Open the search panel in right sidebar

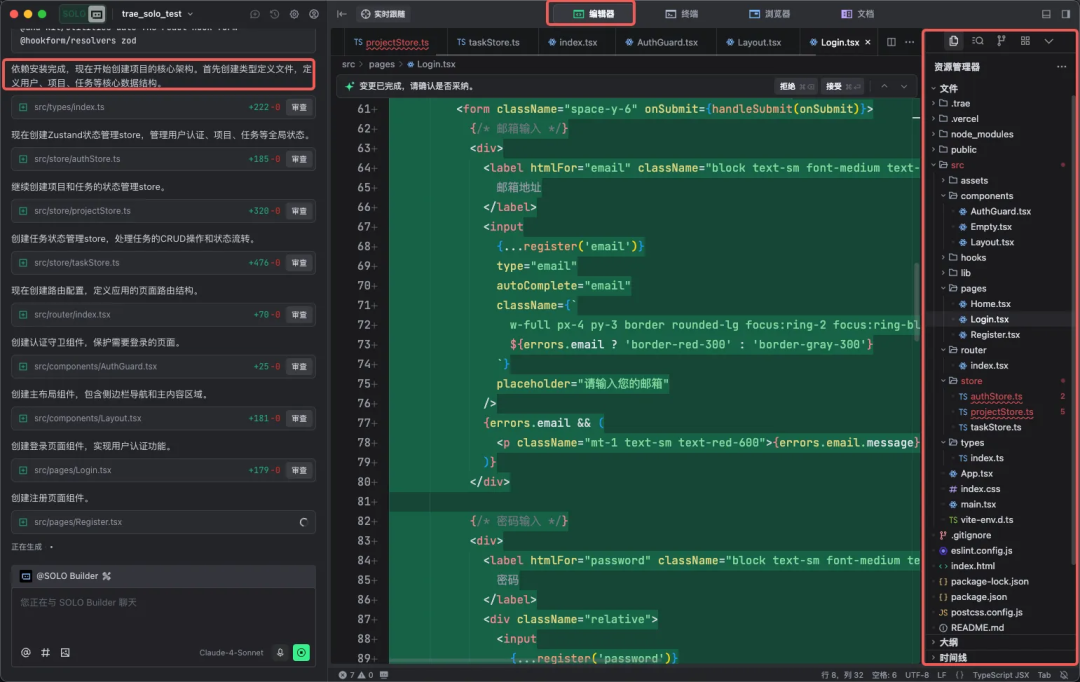(x=978, y=41)
